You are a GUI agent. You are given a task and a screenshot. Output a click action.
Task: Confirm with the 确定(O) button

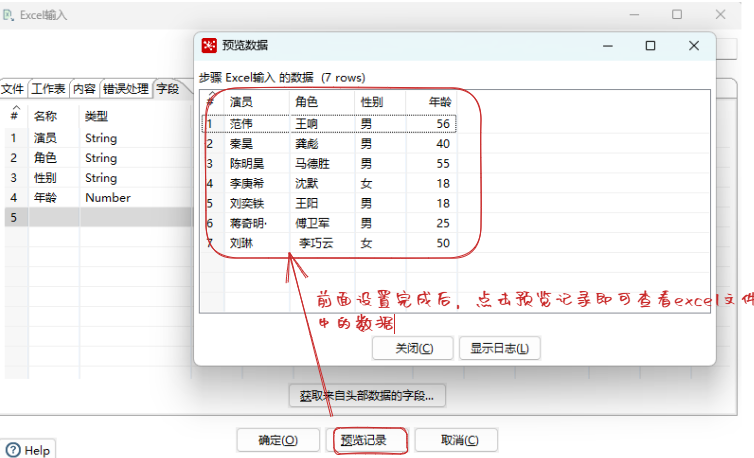[278, 440]
